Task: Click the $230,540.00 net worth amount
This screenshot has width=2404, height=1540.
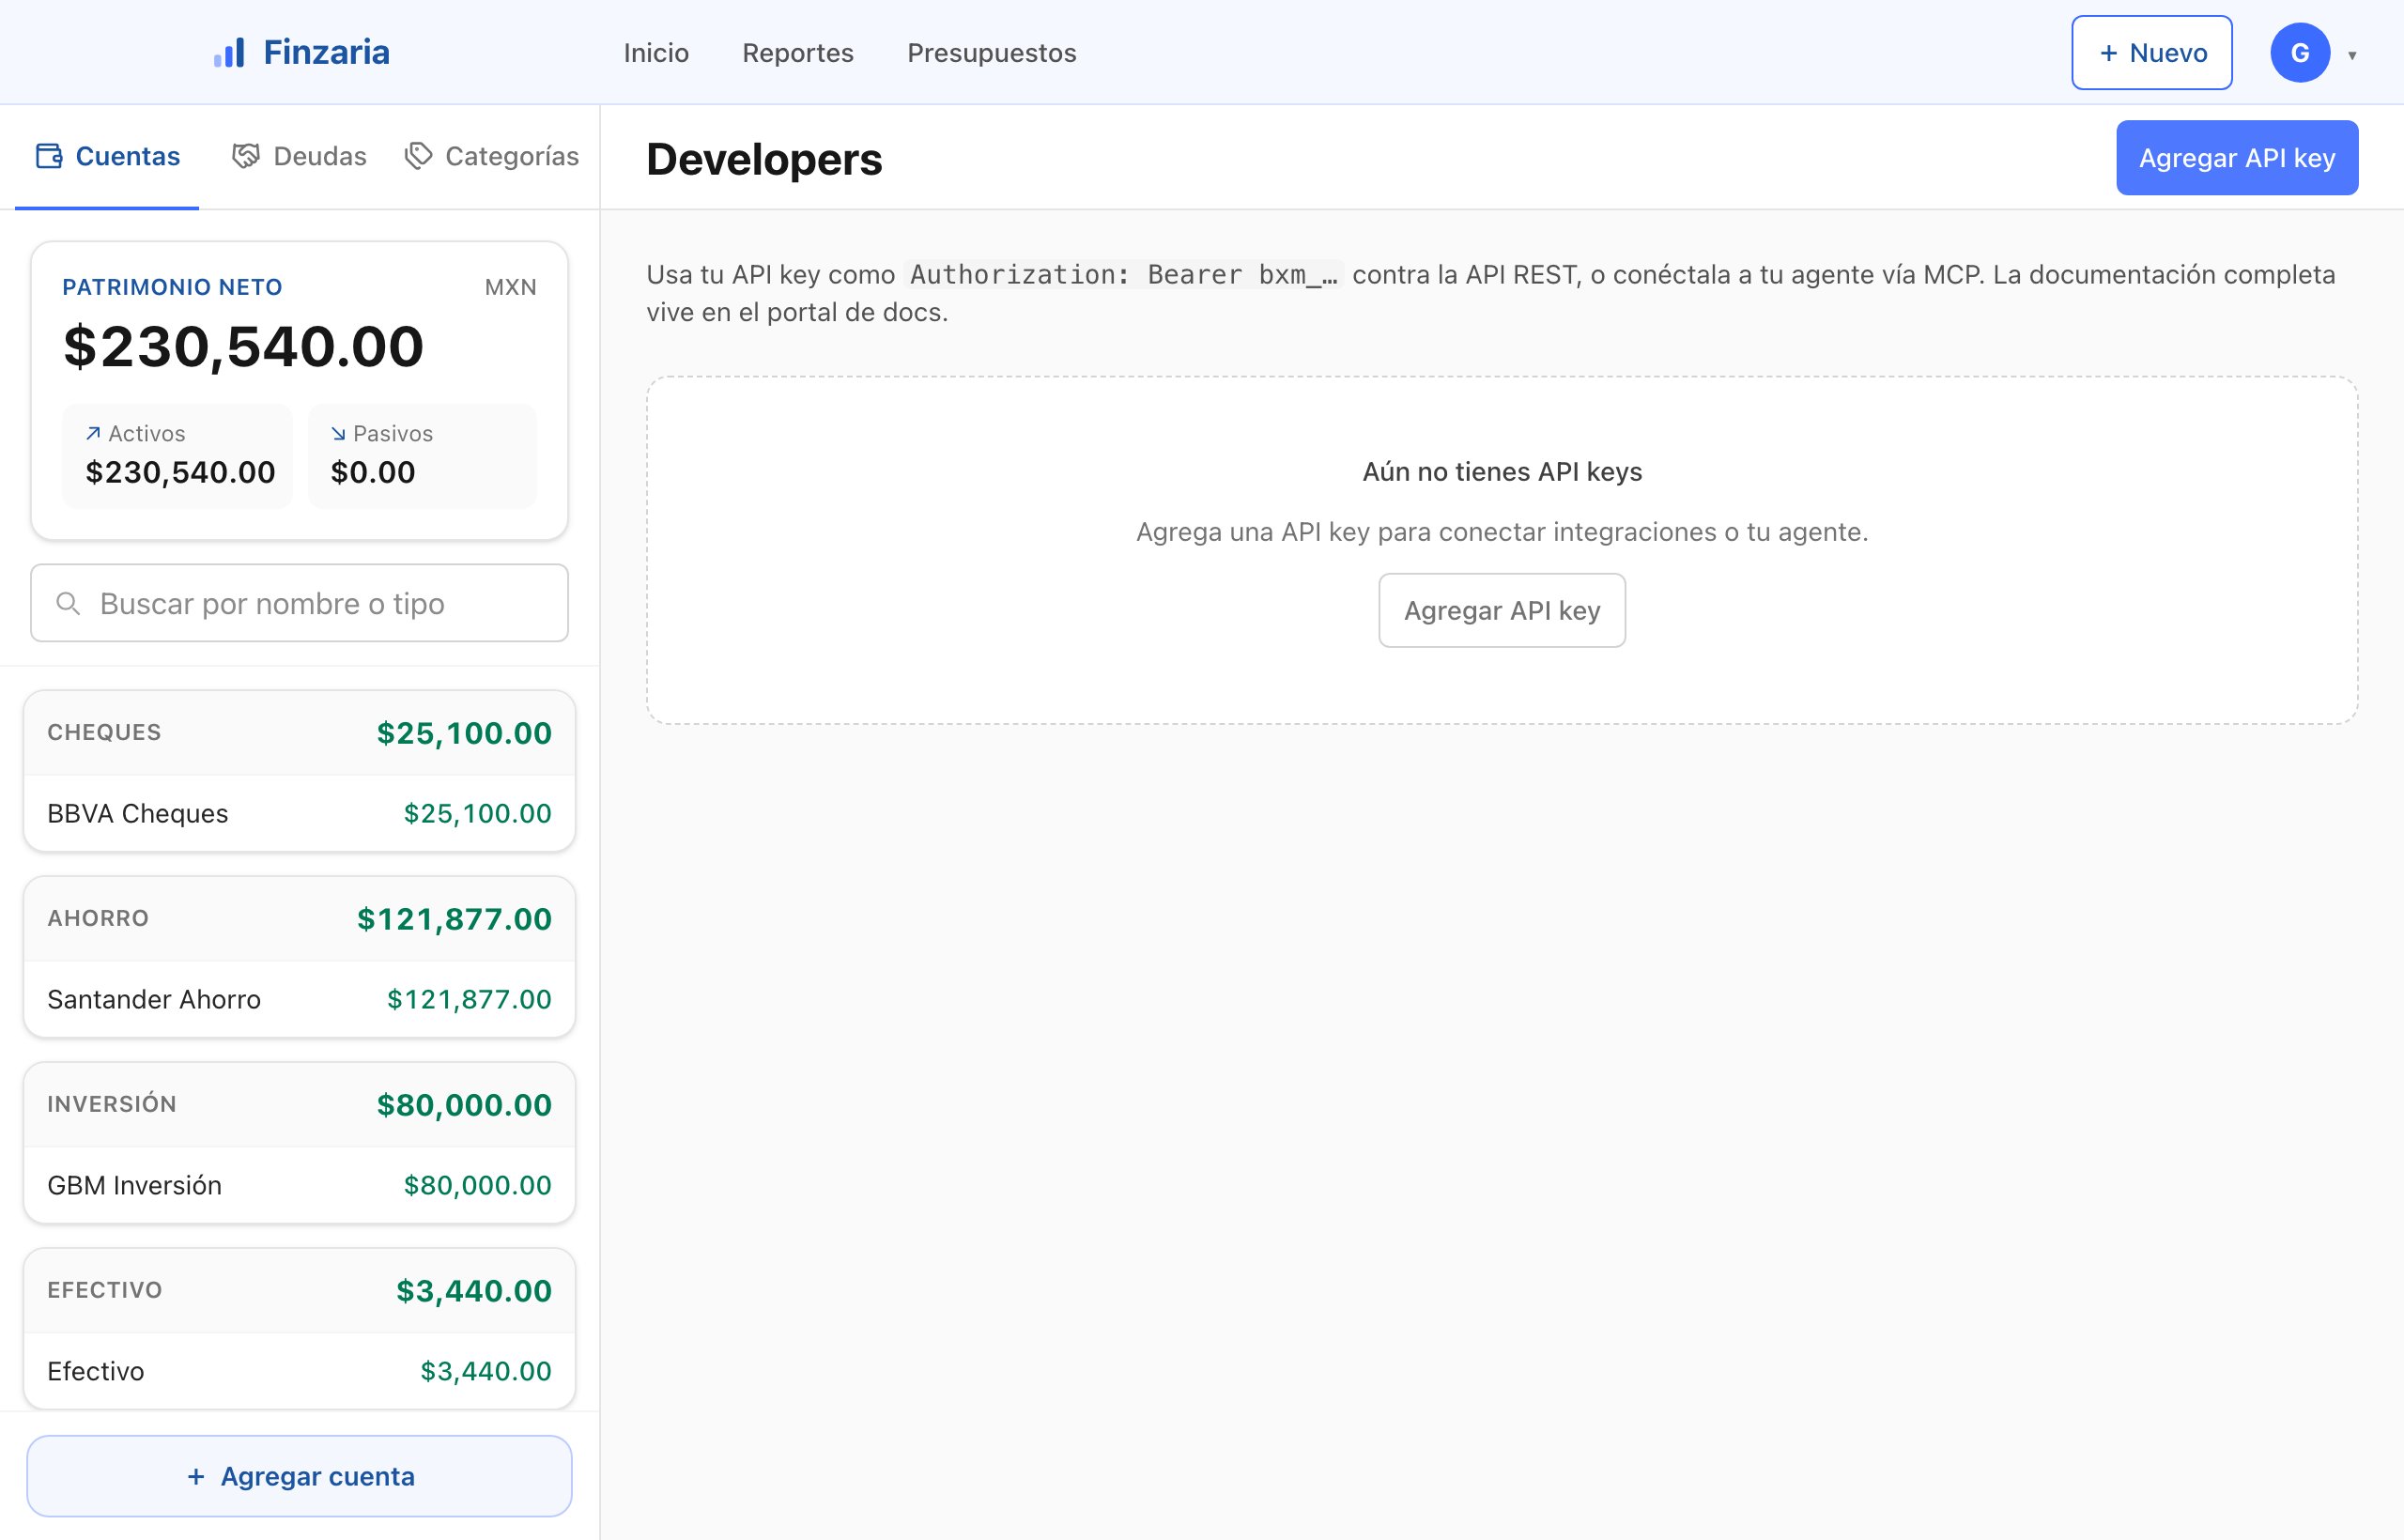Action: 243,347
